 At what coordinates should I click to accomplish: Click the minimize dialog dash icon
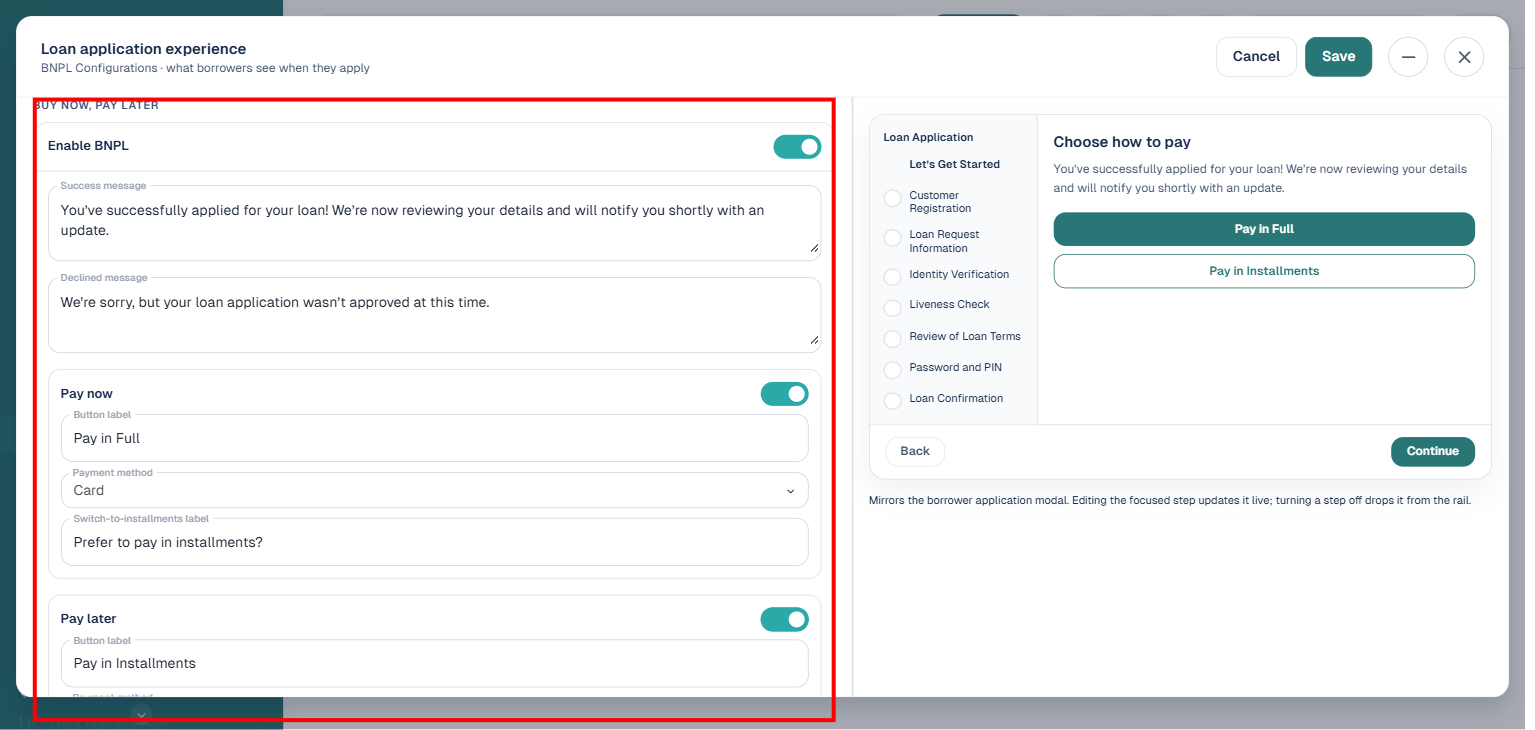(x=1408, y=57)
